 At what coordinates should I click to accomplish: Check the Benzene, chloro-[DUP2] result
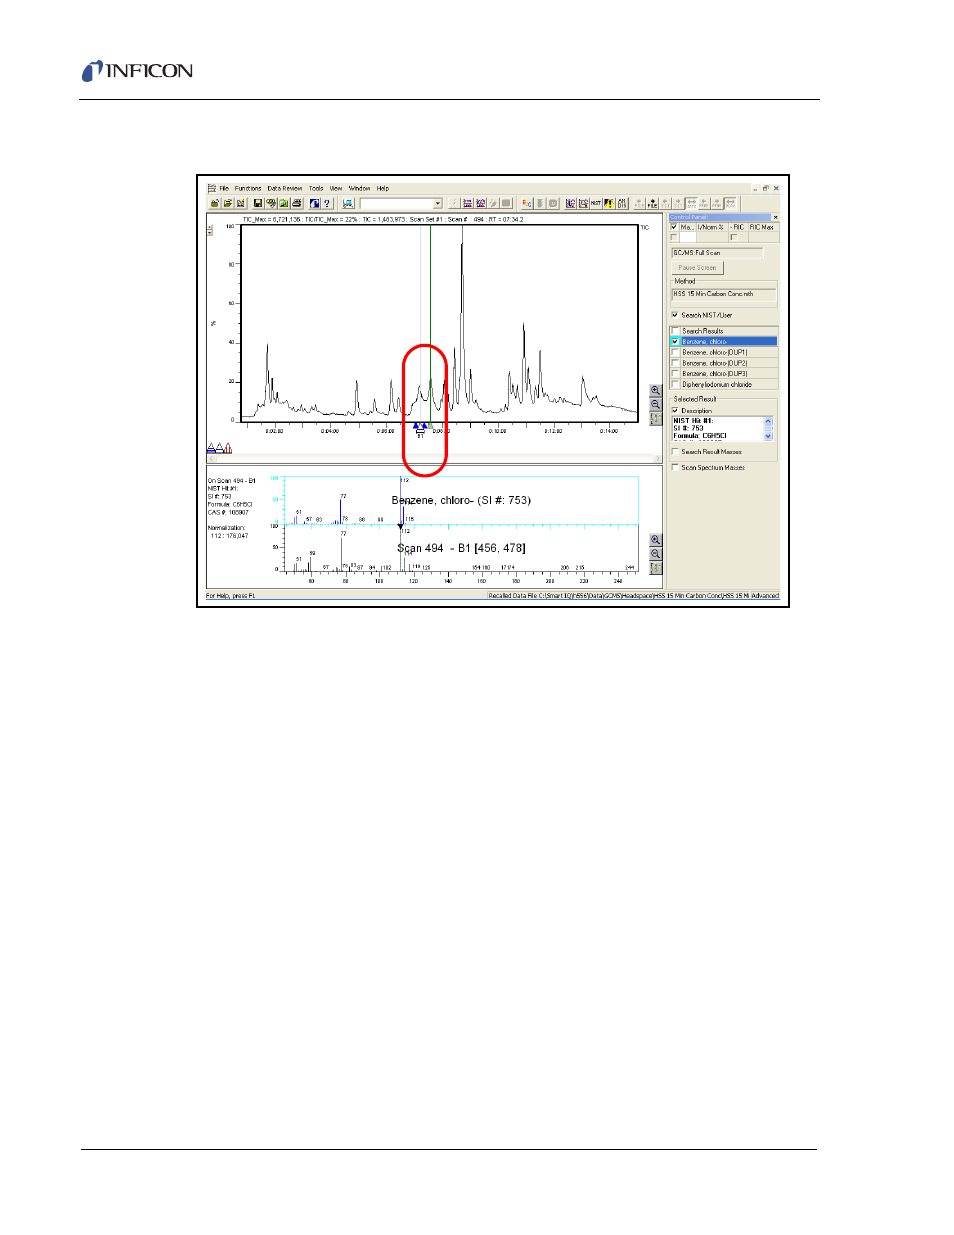point(676,363)
